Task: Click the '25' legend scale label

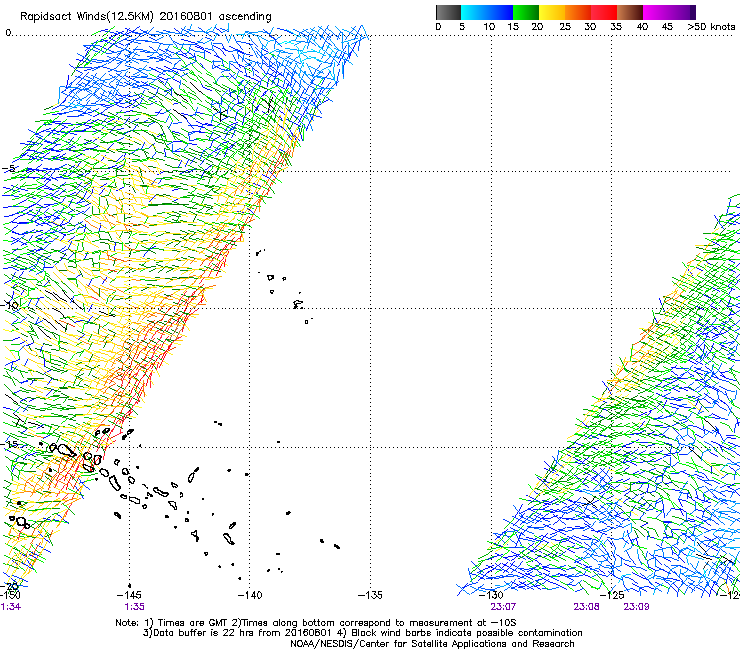Action: pyautogui.click(x=565, y=27)
